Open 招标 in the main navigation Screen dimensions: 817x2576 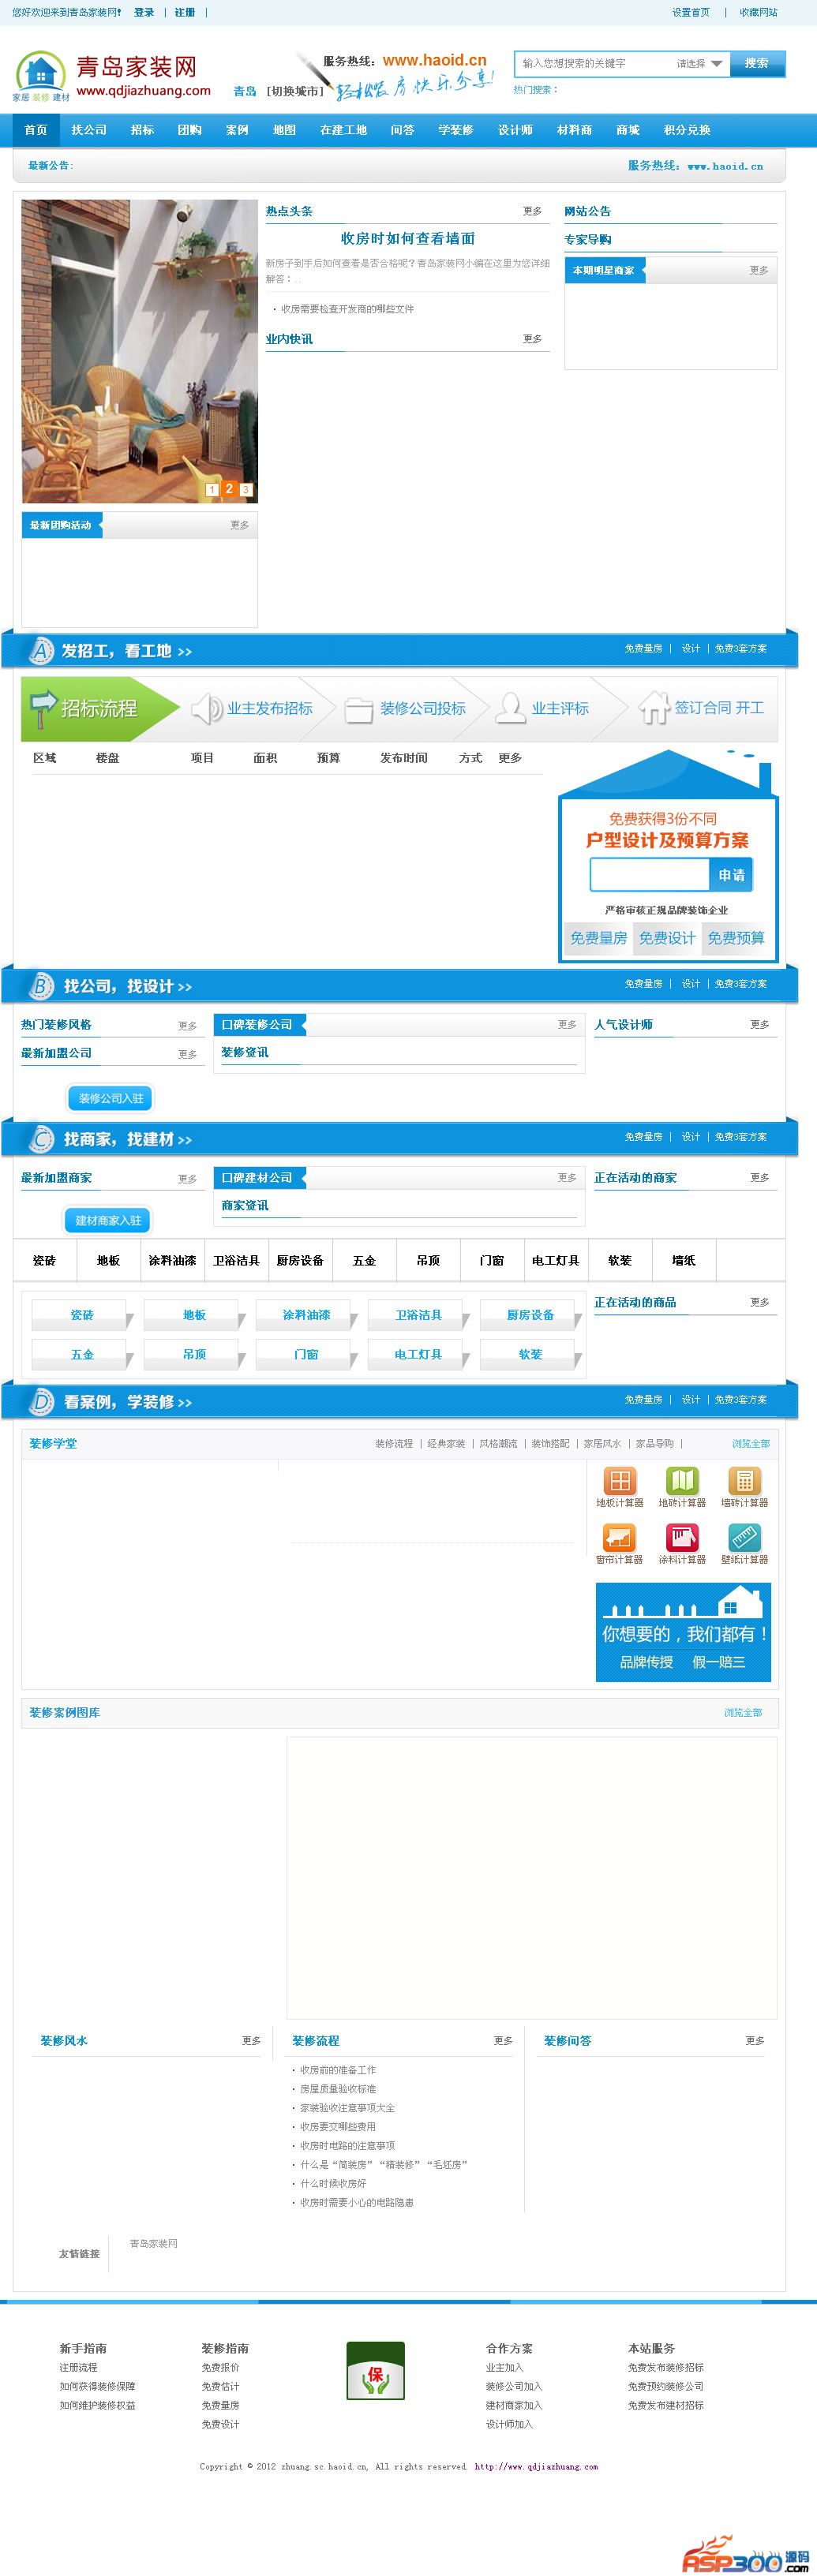click(x=142, y=130)
